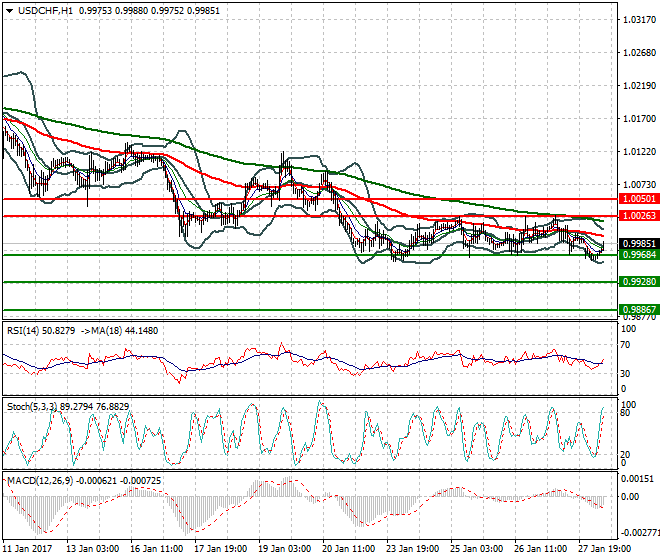Click the 13 Jan 03:00 time label
The height and width of the screenshot is (560, 660).
tap(93, 549)
